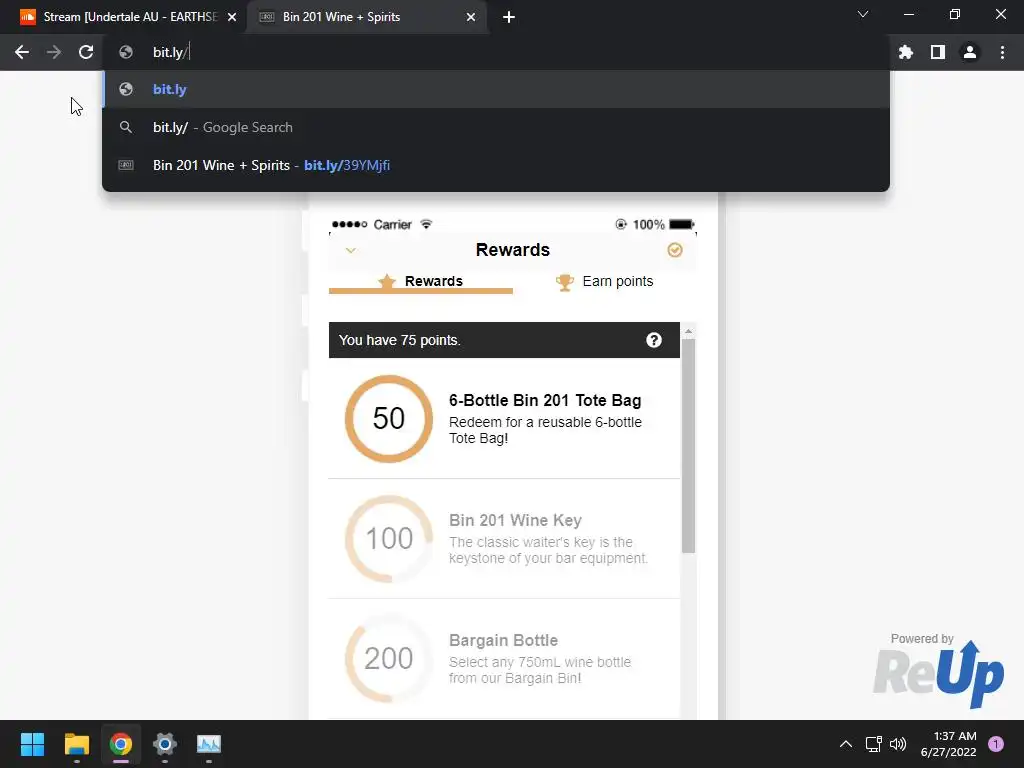Open the 6-Bottle Bin 201 Tote Bag reward
This screenshot has width=1024, height=768.
coord(504,419)
